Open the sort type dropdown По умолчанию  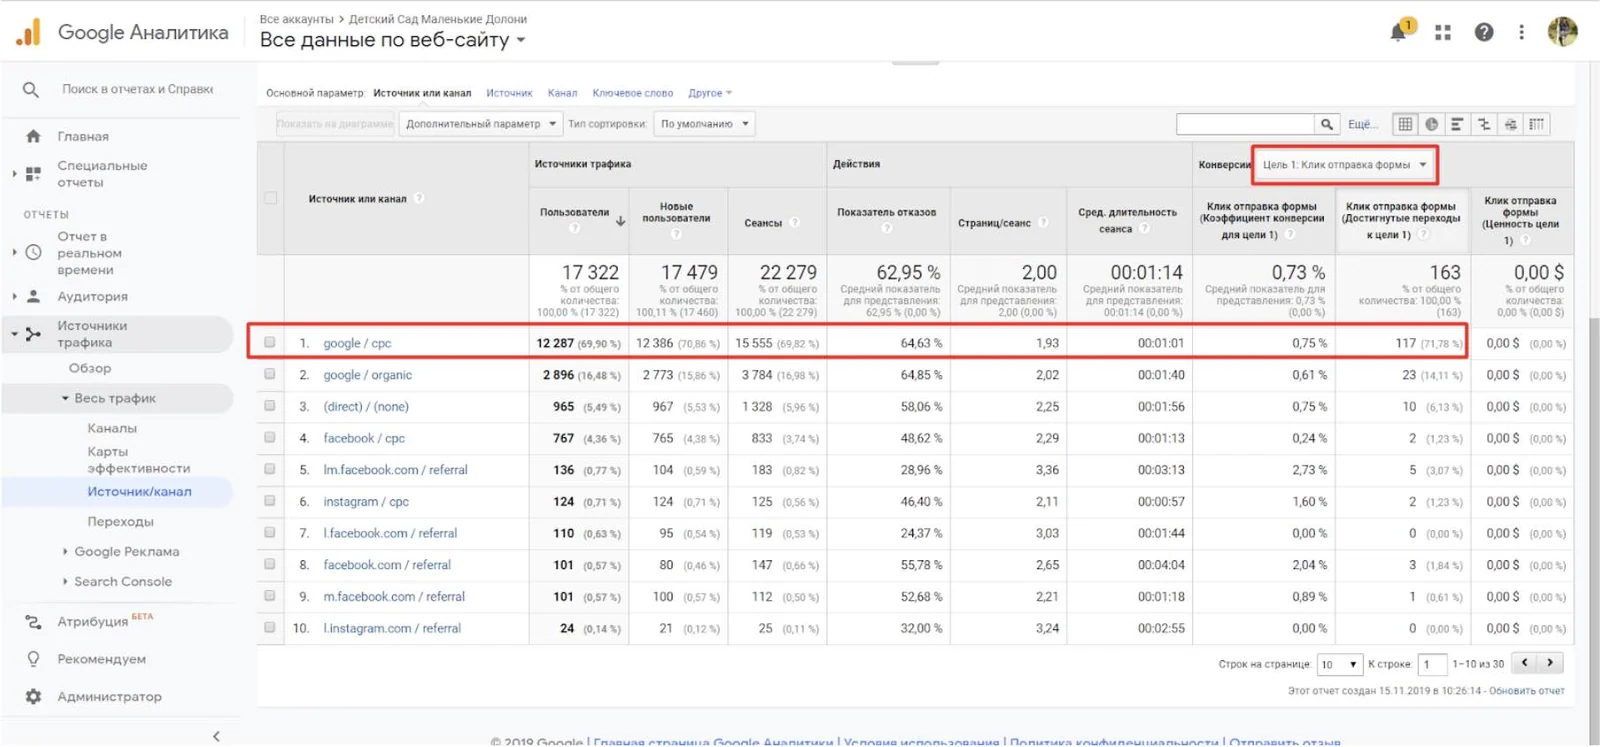[704, 124]
